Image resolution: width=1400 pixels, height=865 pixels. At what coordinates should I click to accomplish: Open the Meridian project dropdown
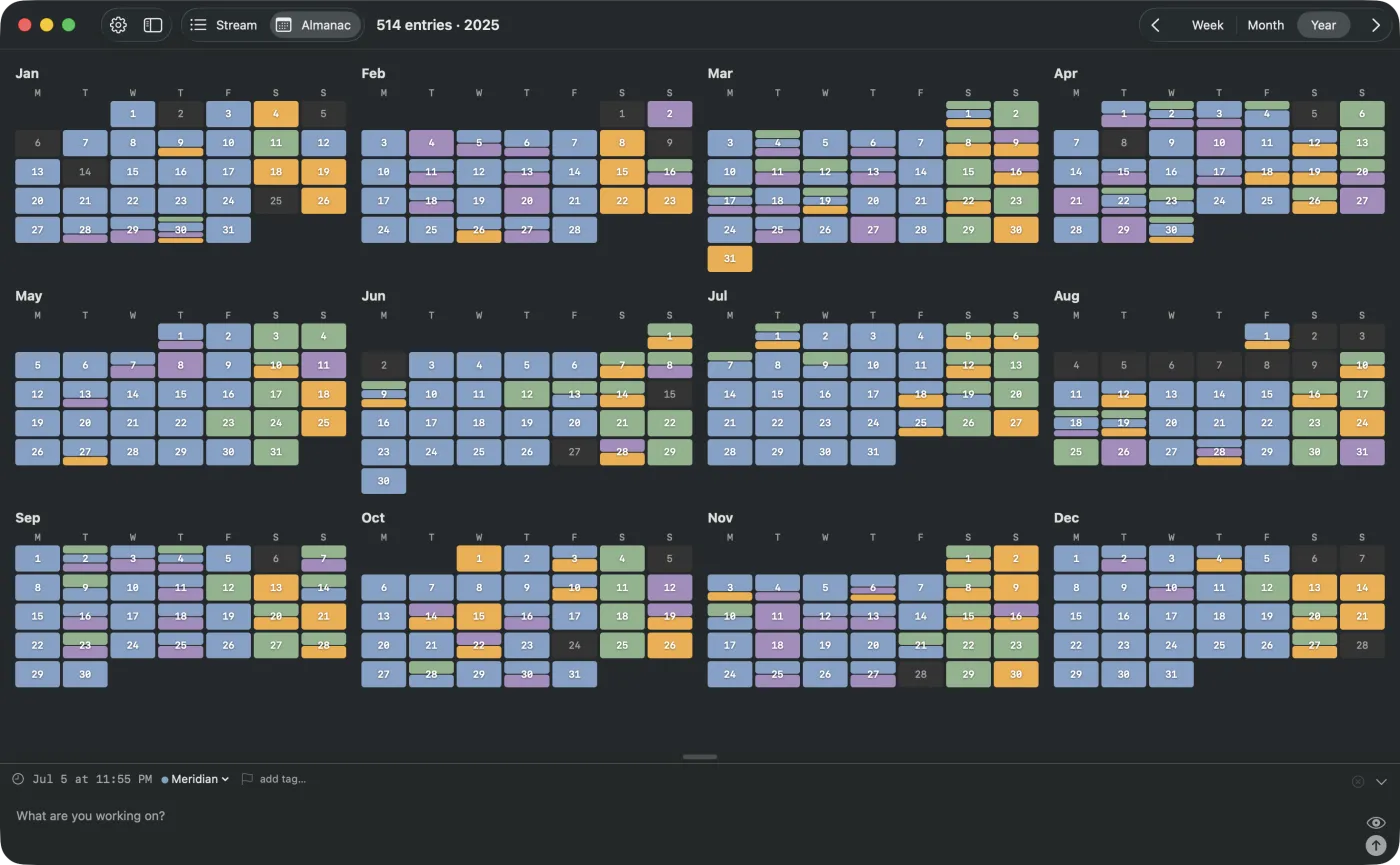[195, 779]
